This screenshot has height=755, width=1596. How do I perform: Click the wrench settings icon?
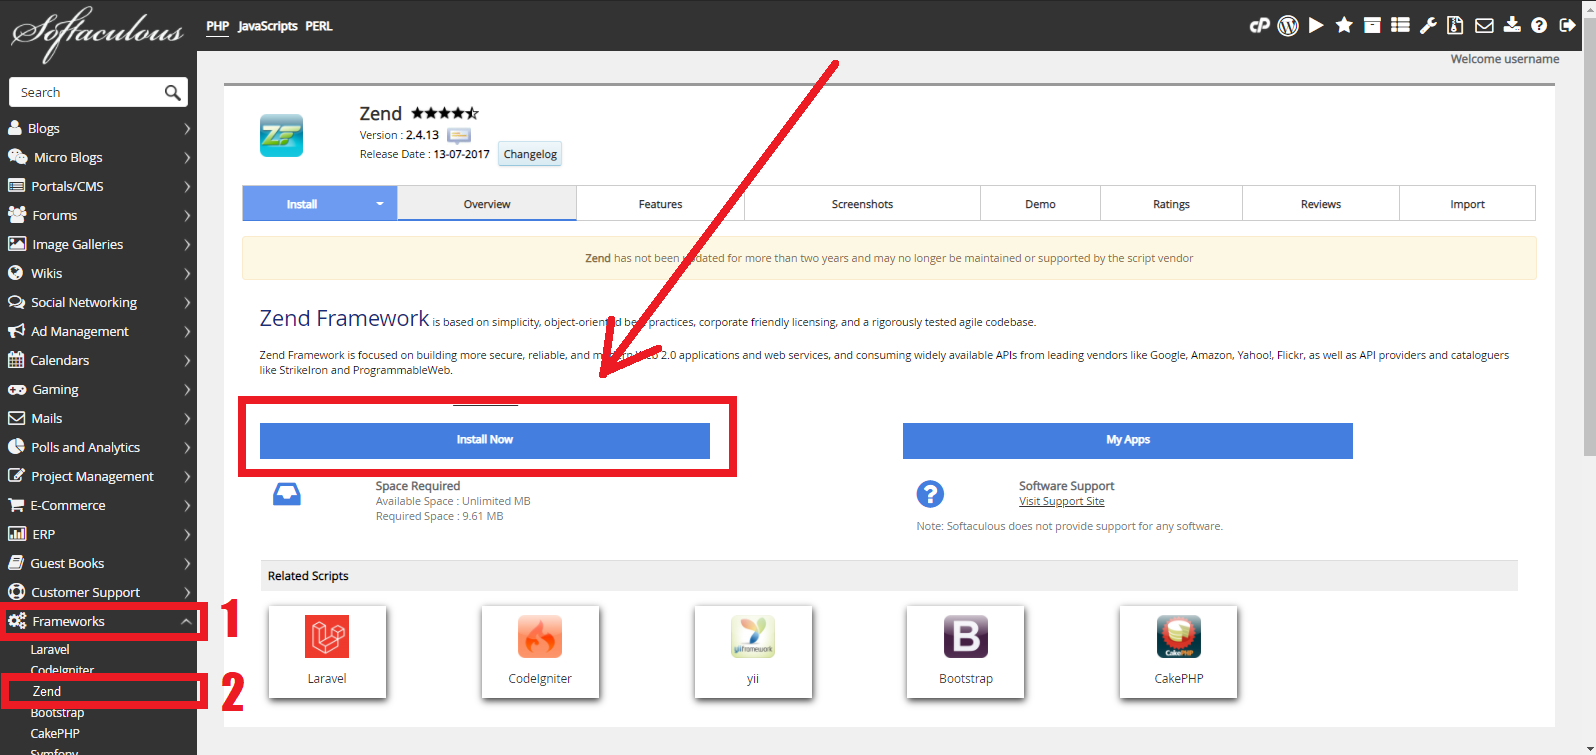(x=1428, y=26)
